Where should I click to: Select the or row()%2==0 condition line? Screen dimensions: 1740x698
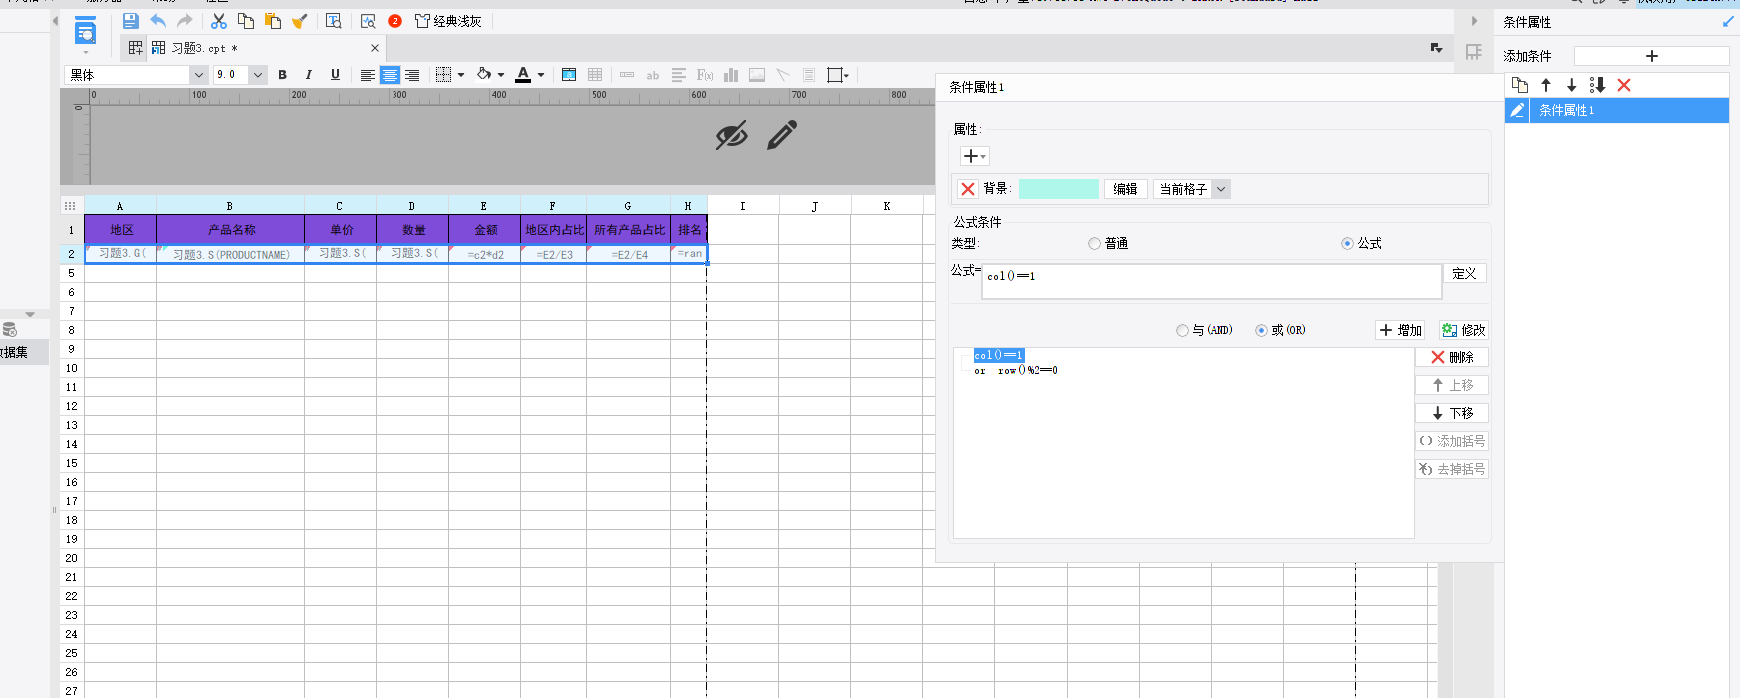pos(1015,370)
